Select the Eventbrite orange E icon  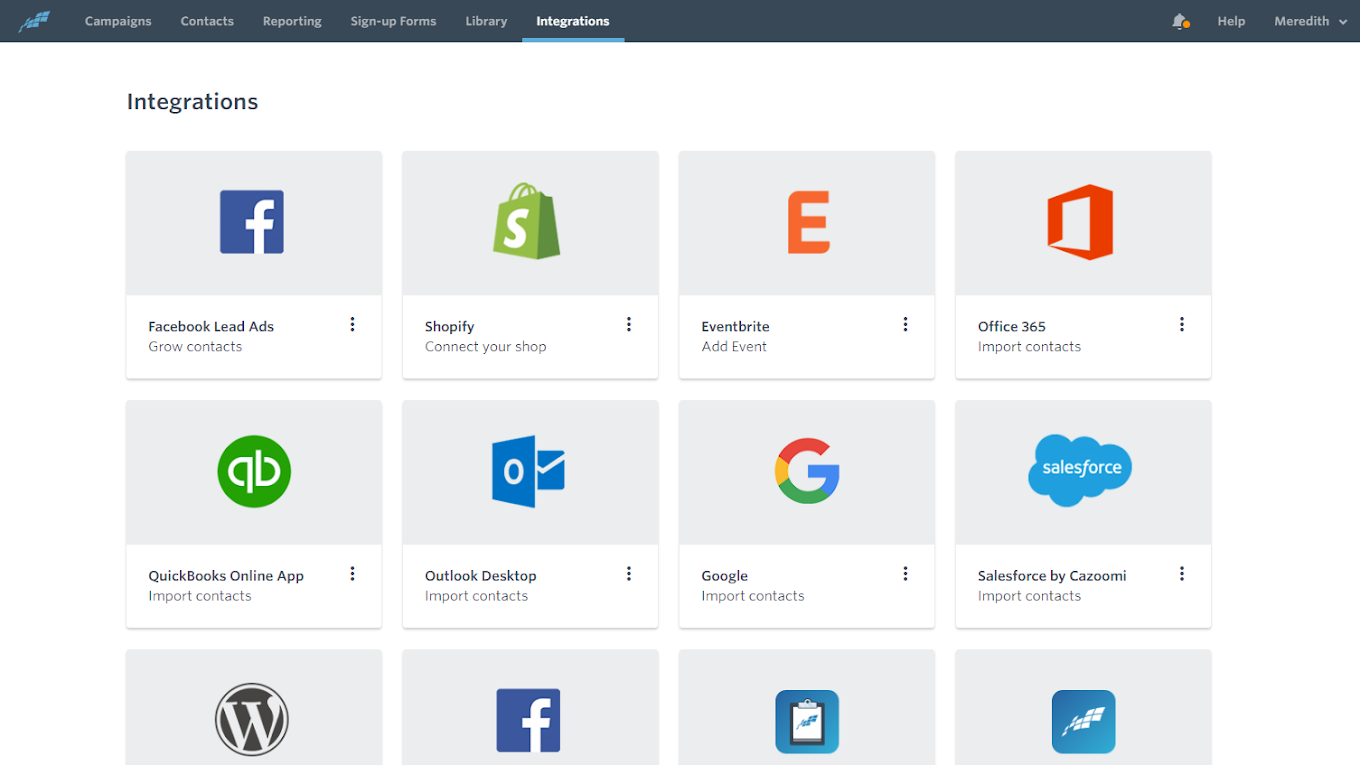coord(808,222)
